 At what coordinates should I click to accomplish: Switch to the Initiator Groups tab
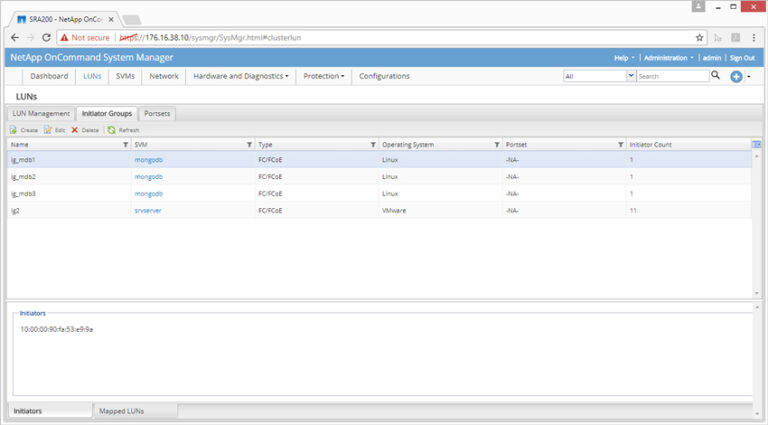tap(107, 114)
